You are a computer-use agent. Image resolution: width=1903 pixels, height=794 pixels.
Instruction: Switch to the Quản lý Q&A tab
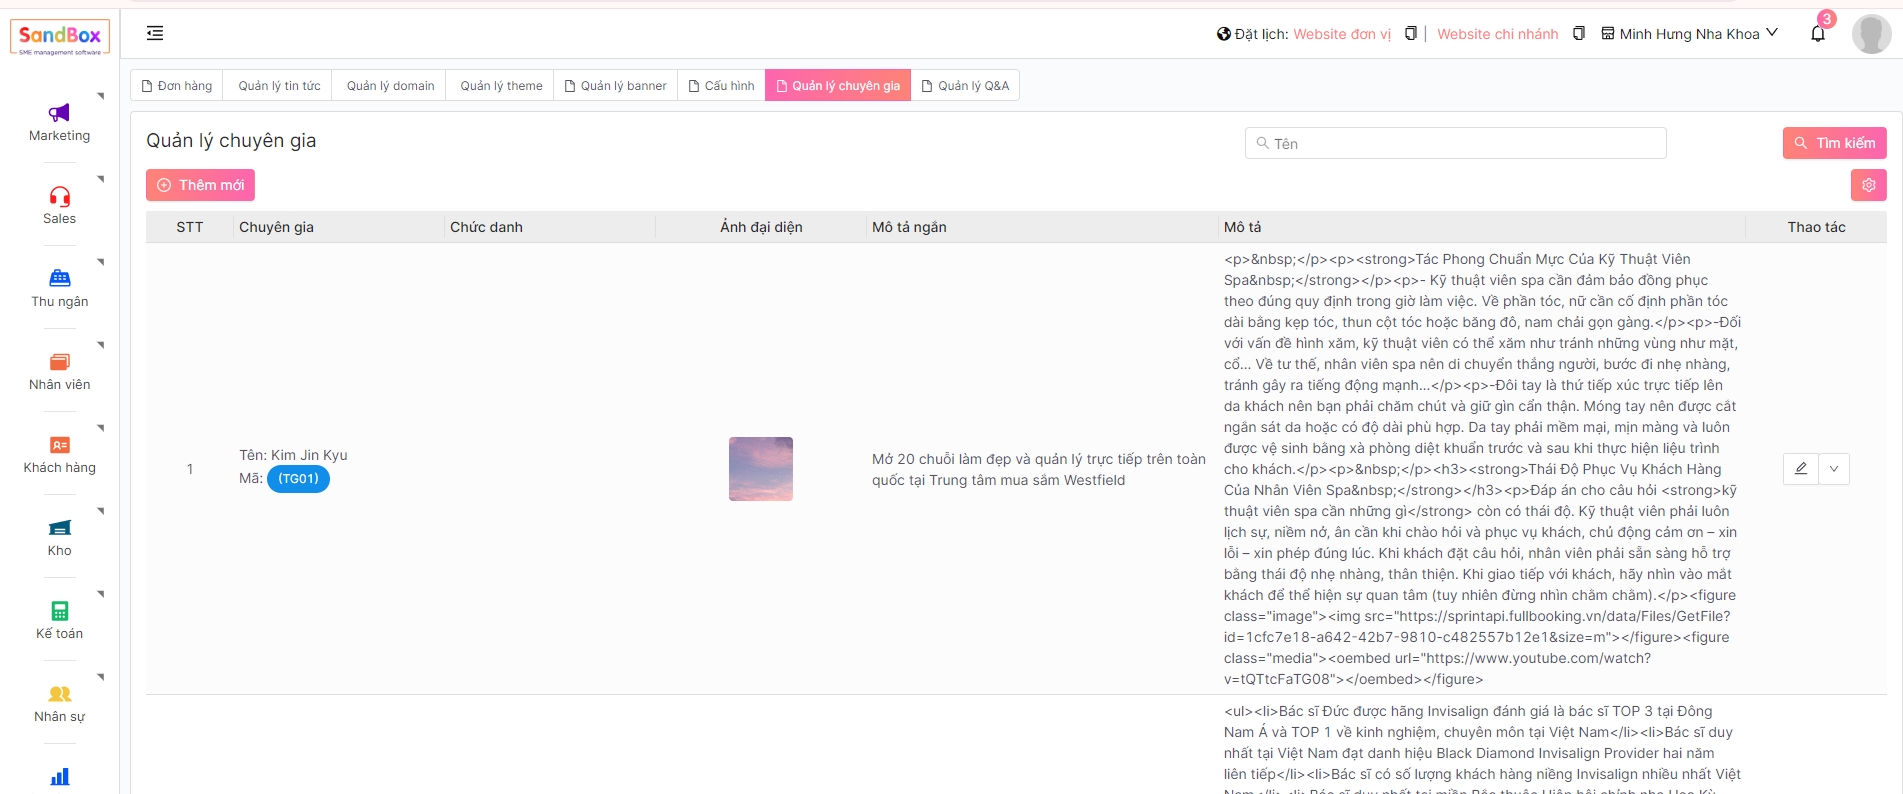(x=965, y=86)
